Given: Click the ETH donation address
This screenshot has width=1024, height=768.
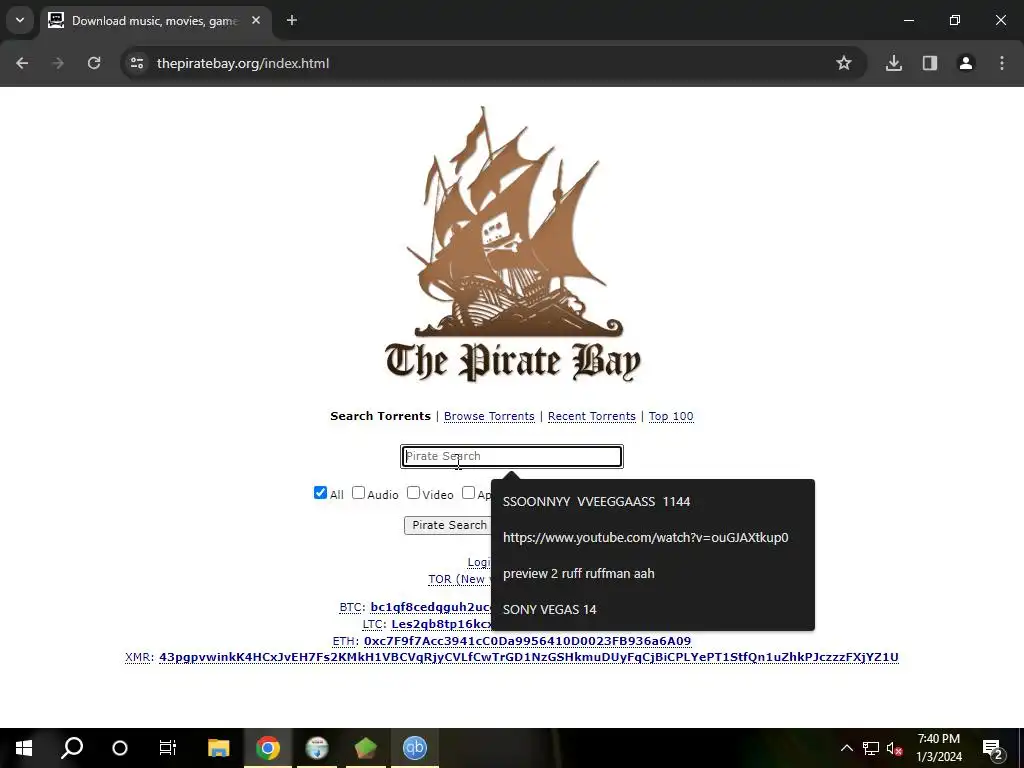Looking at the screenshot, I should [x=527, y=641].
